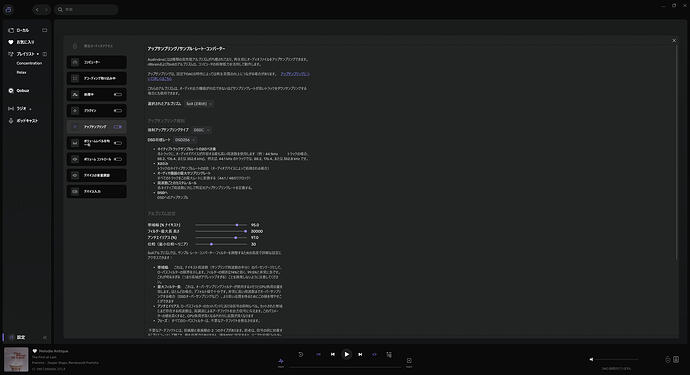Seek backward with purple rewind icon
The image size is (690, 375).
pyautogui.click(x=318, y=354)
